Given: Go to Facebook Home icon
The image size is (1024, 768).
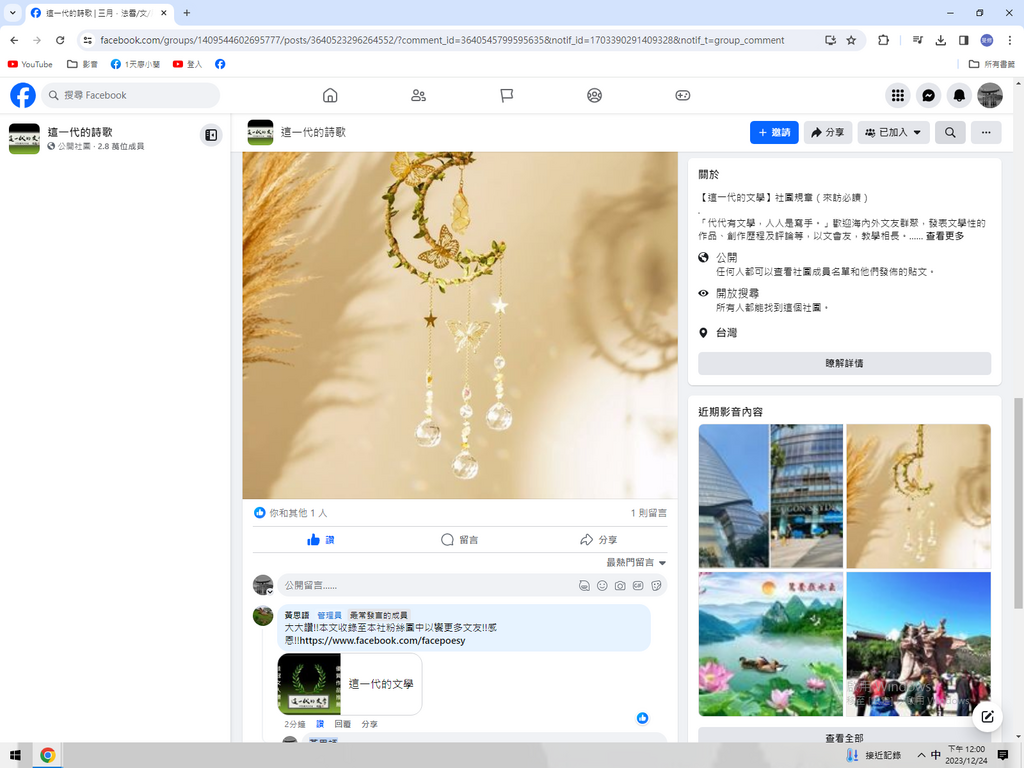Looking at the screenshot, I should 330,95.
